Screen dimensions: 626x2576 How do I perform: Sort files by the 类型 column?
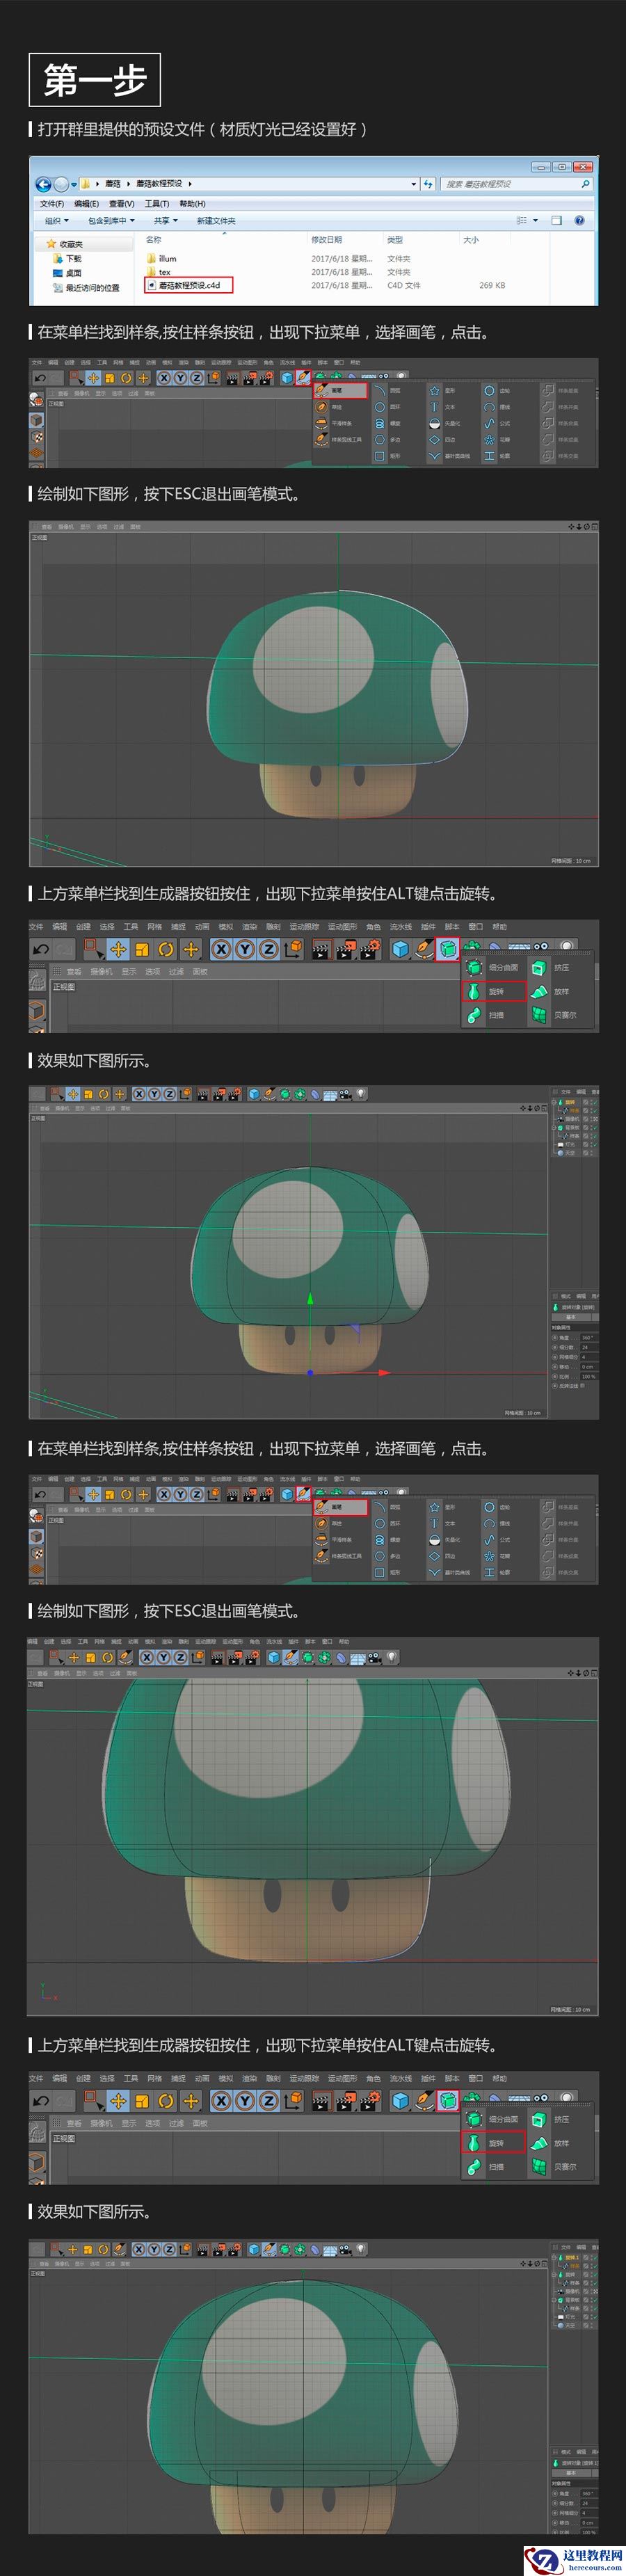pos(395,240)
